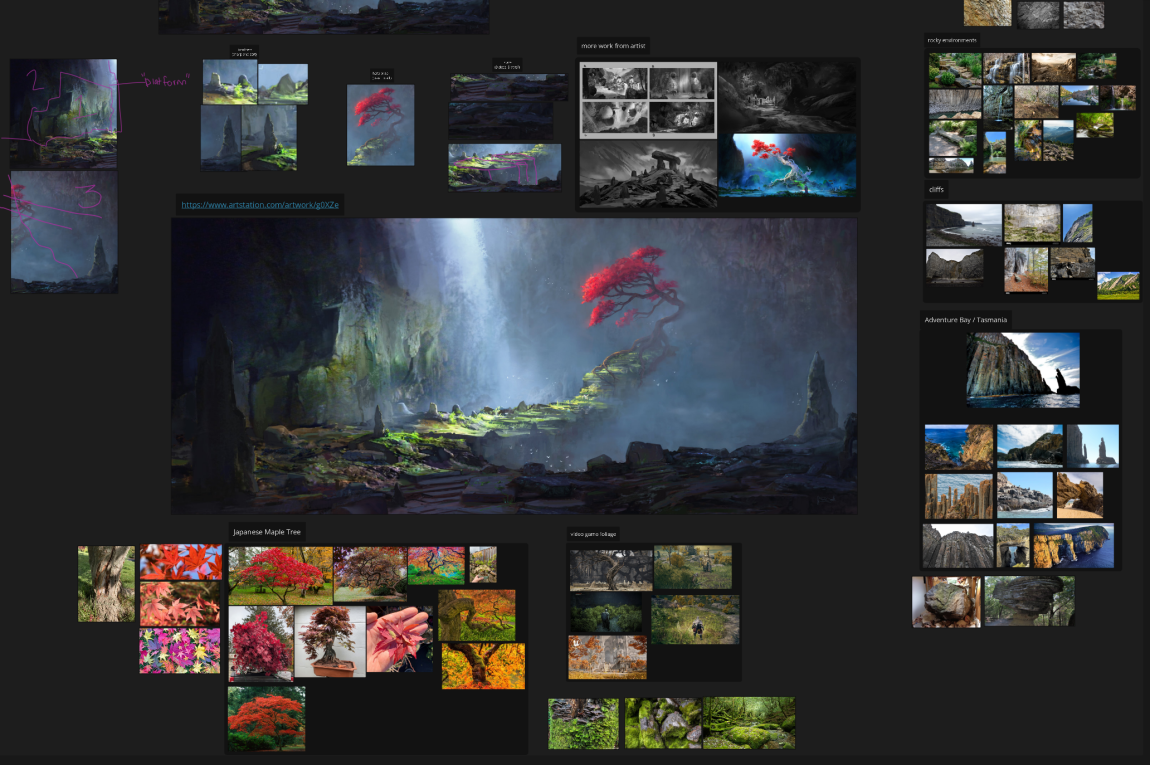Select the large Tasmania sea cliff photo
The height and width of the screenshot is (765, 1150).
tap(1022, 370)
